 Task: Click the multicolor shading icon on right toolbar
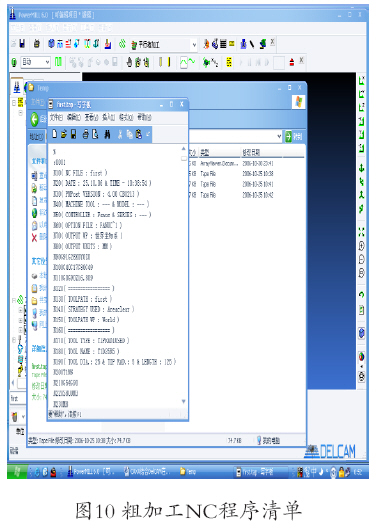361,356
